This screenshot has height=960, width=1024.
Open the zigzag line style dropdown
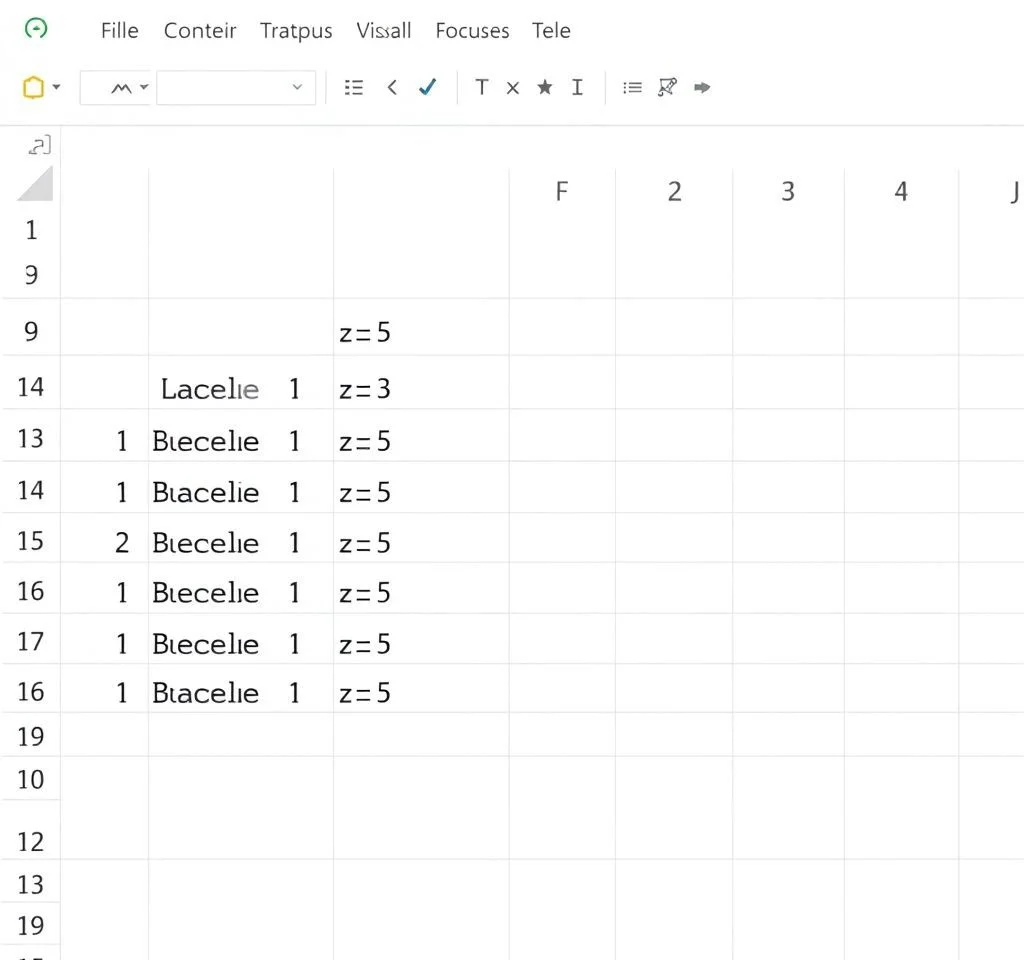coord(116,88)
